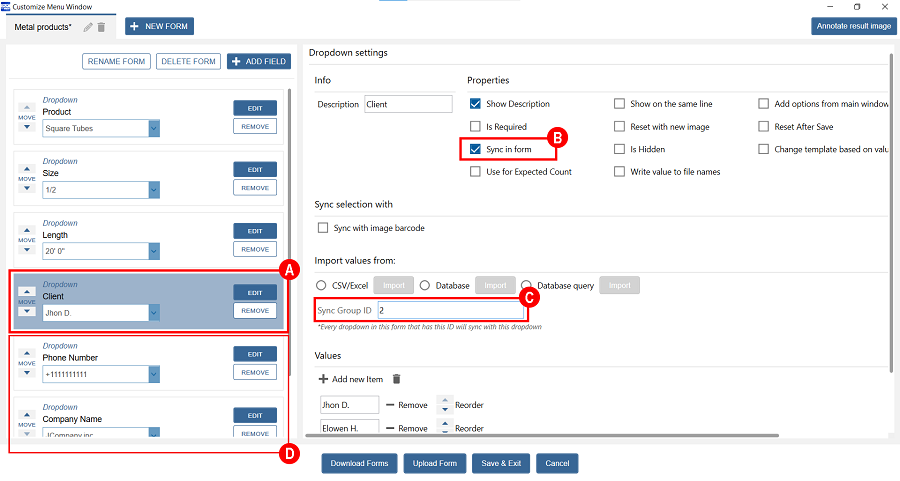Click the Sync Group ID input field

tap(435, 311)
